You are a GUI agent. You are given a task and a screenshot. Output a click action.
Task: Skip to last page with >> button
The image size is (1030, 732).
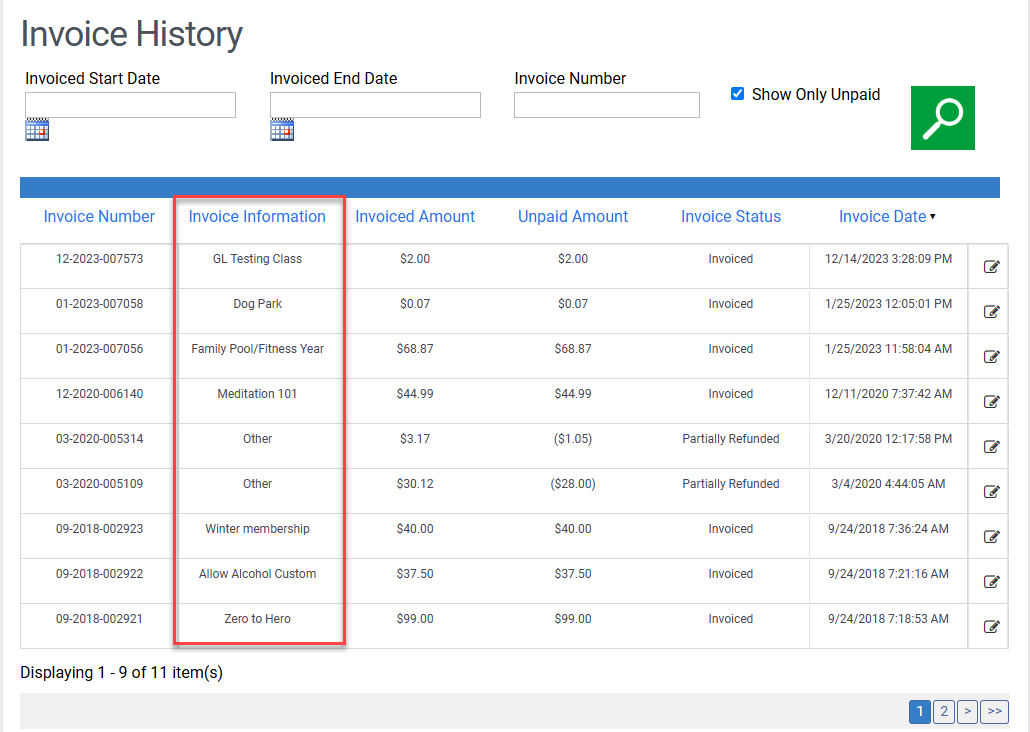[994, 711]
